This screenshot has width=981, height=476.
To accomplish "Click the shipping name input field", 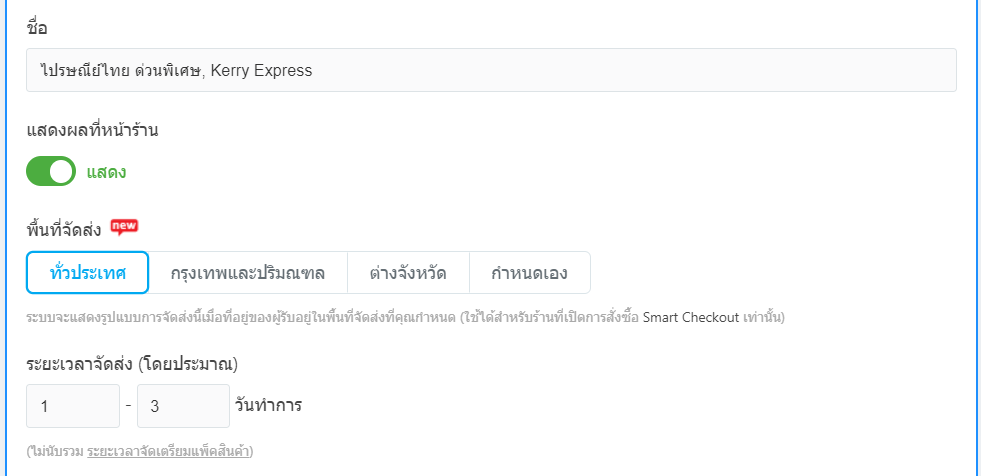I will point(491,70).
